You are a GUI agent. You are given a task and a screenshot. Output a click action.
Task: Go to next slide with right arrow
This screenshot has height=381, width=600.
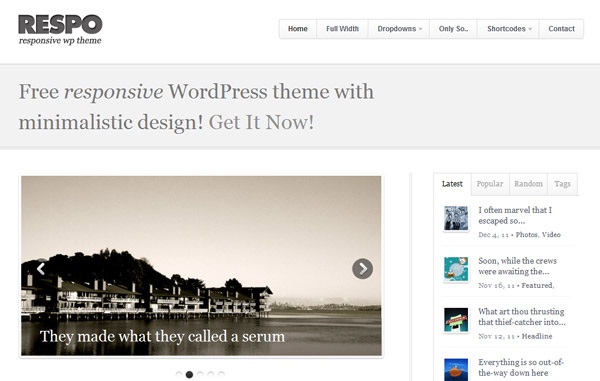click(362, 269)
